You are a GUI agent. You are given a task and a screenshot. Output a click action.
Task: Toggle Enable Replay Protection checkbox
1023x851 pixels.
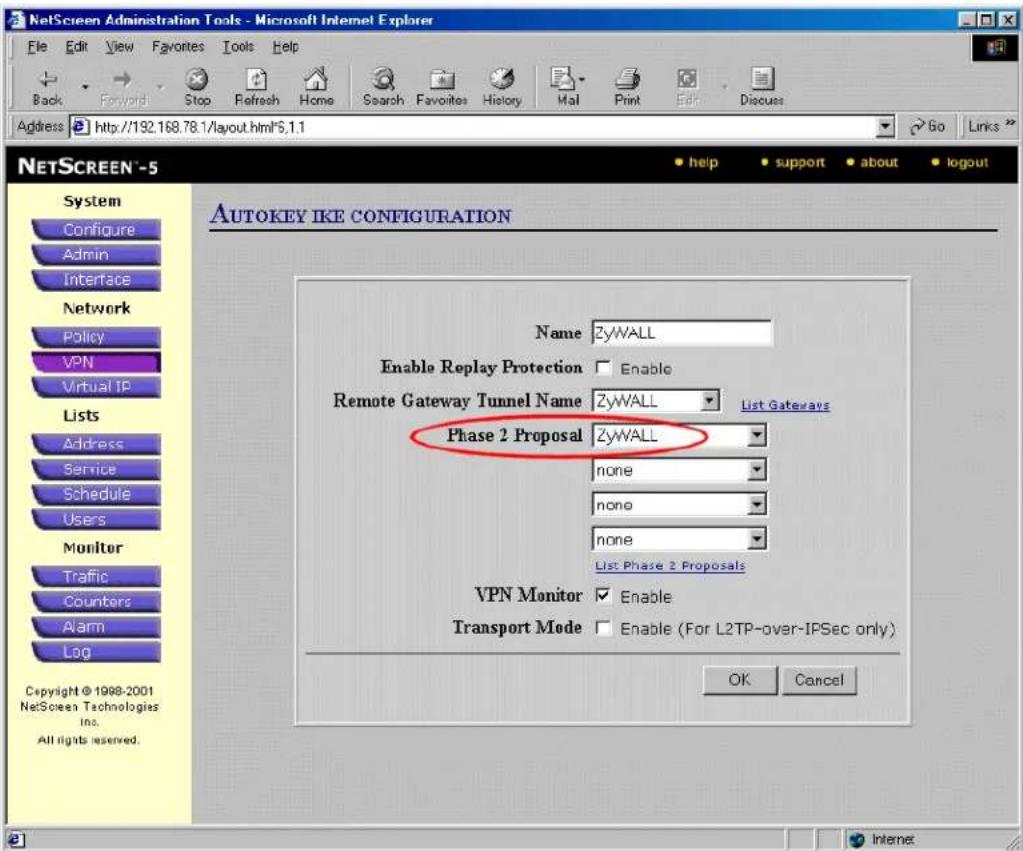(602, 368)
